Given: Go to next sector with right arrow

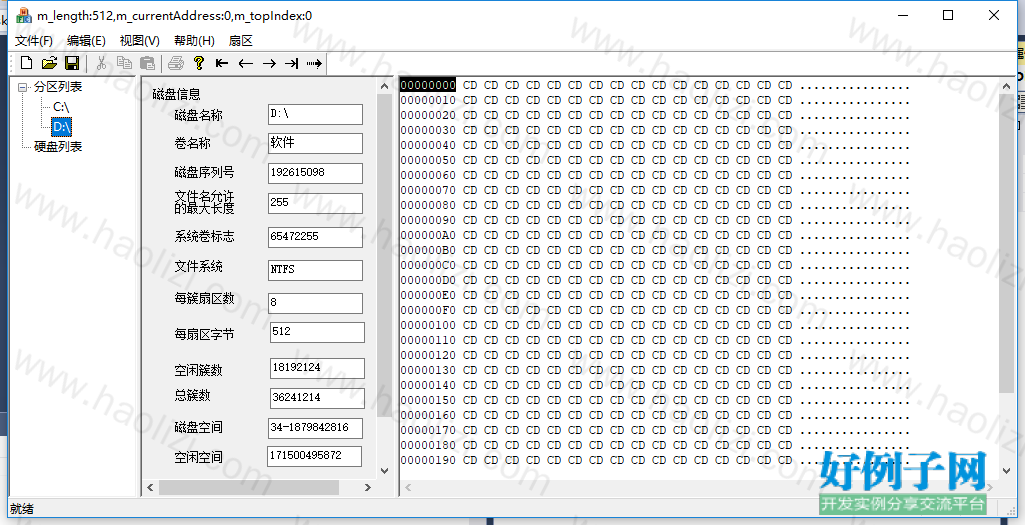Looking at the screenshot, I should (x=269, y=63).
